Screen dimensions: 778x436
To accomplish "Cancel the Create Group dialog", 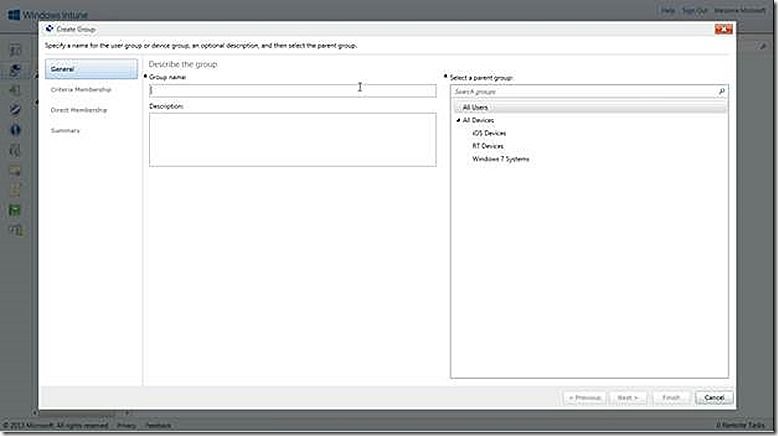I will coord(713,397).
